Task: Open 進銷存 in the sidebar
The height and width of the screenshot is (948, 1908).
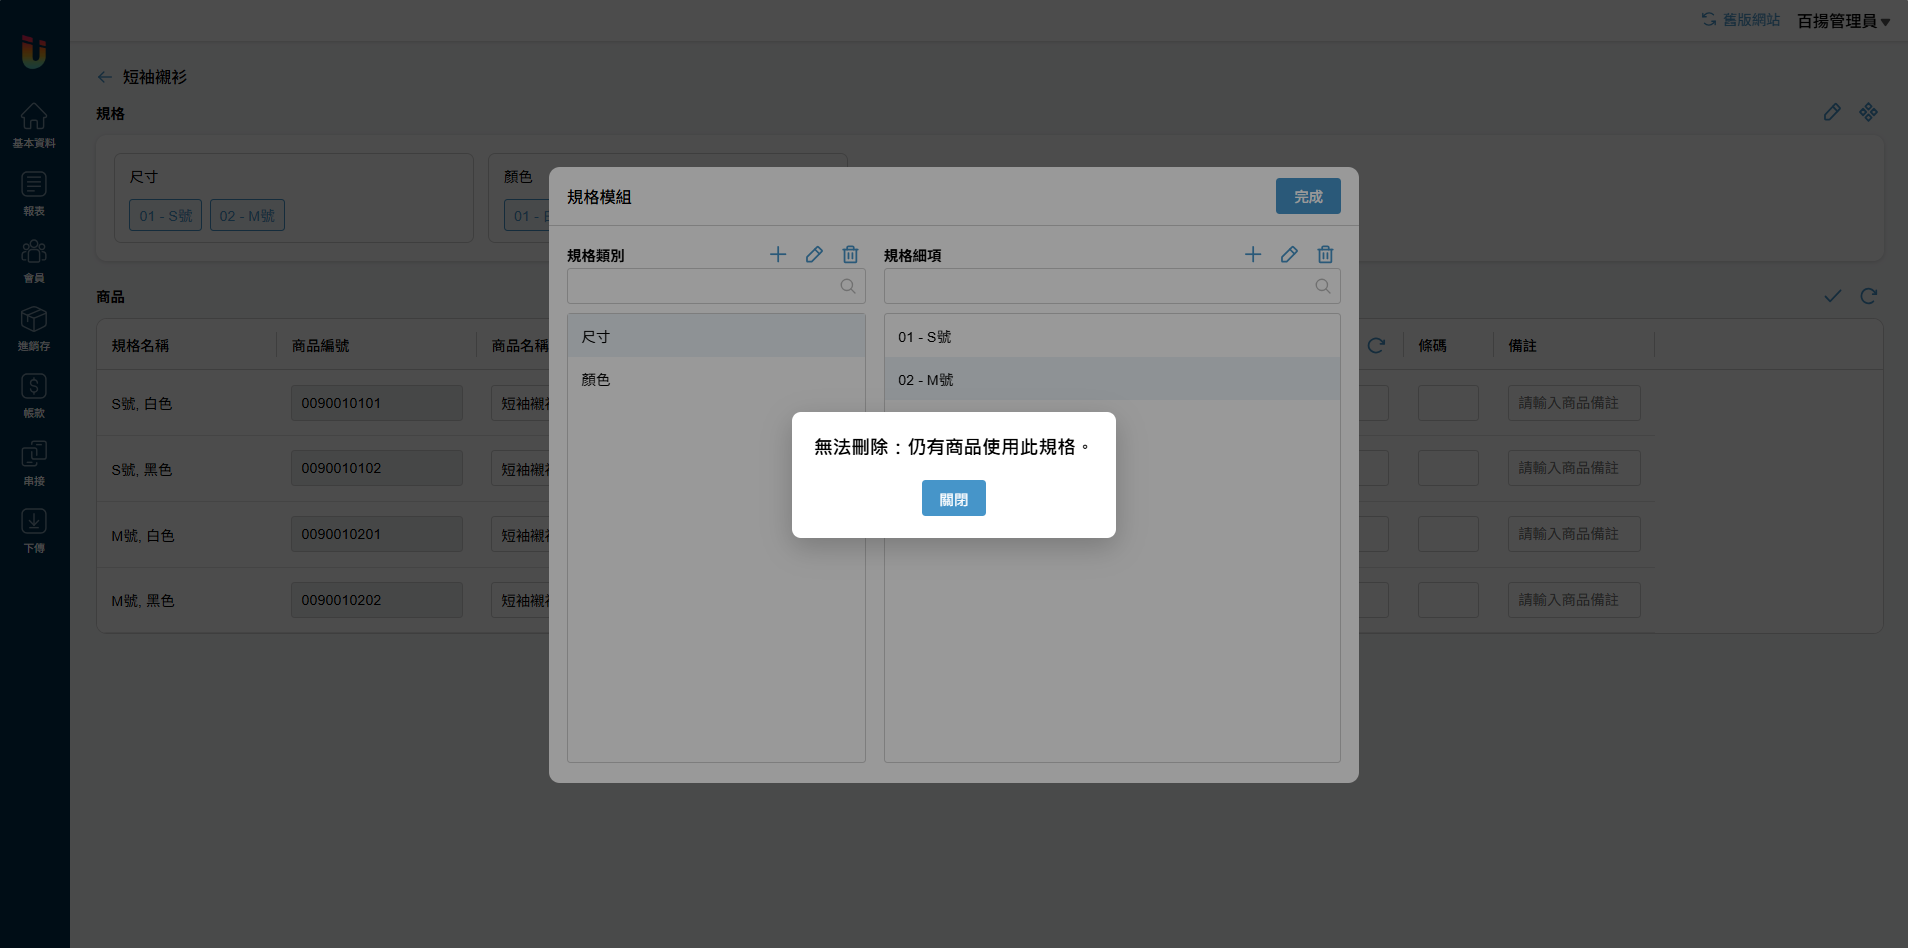Action: click(x=34, y=328)
